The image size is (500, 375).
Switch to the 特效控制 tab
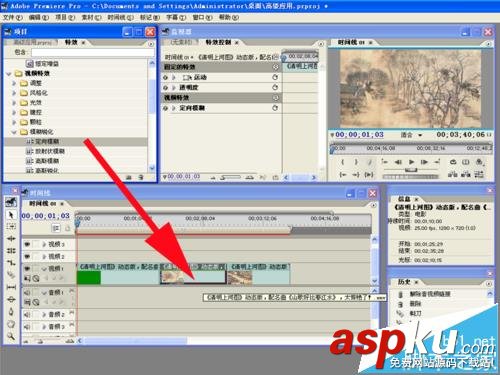point(218,42)
